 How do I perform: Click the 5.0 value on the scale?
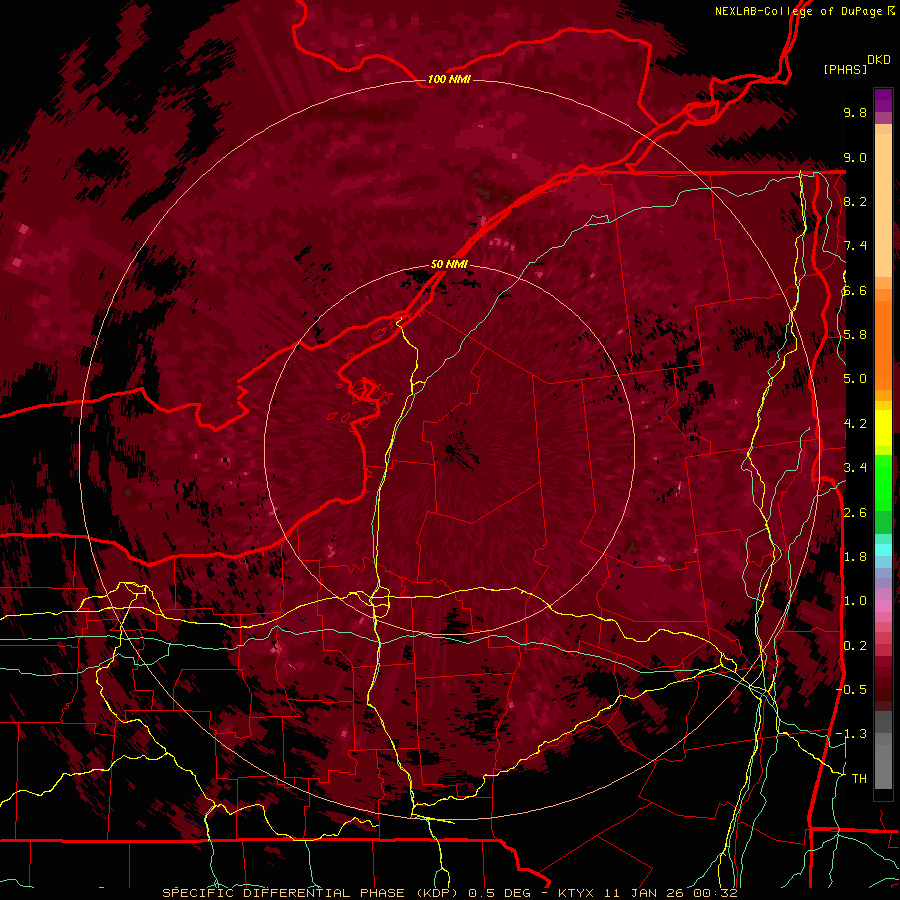tap(855, 379)
